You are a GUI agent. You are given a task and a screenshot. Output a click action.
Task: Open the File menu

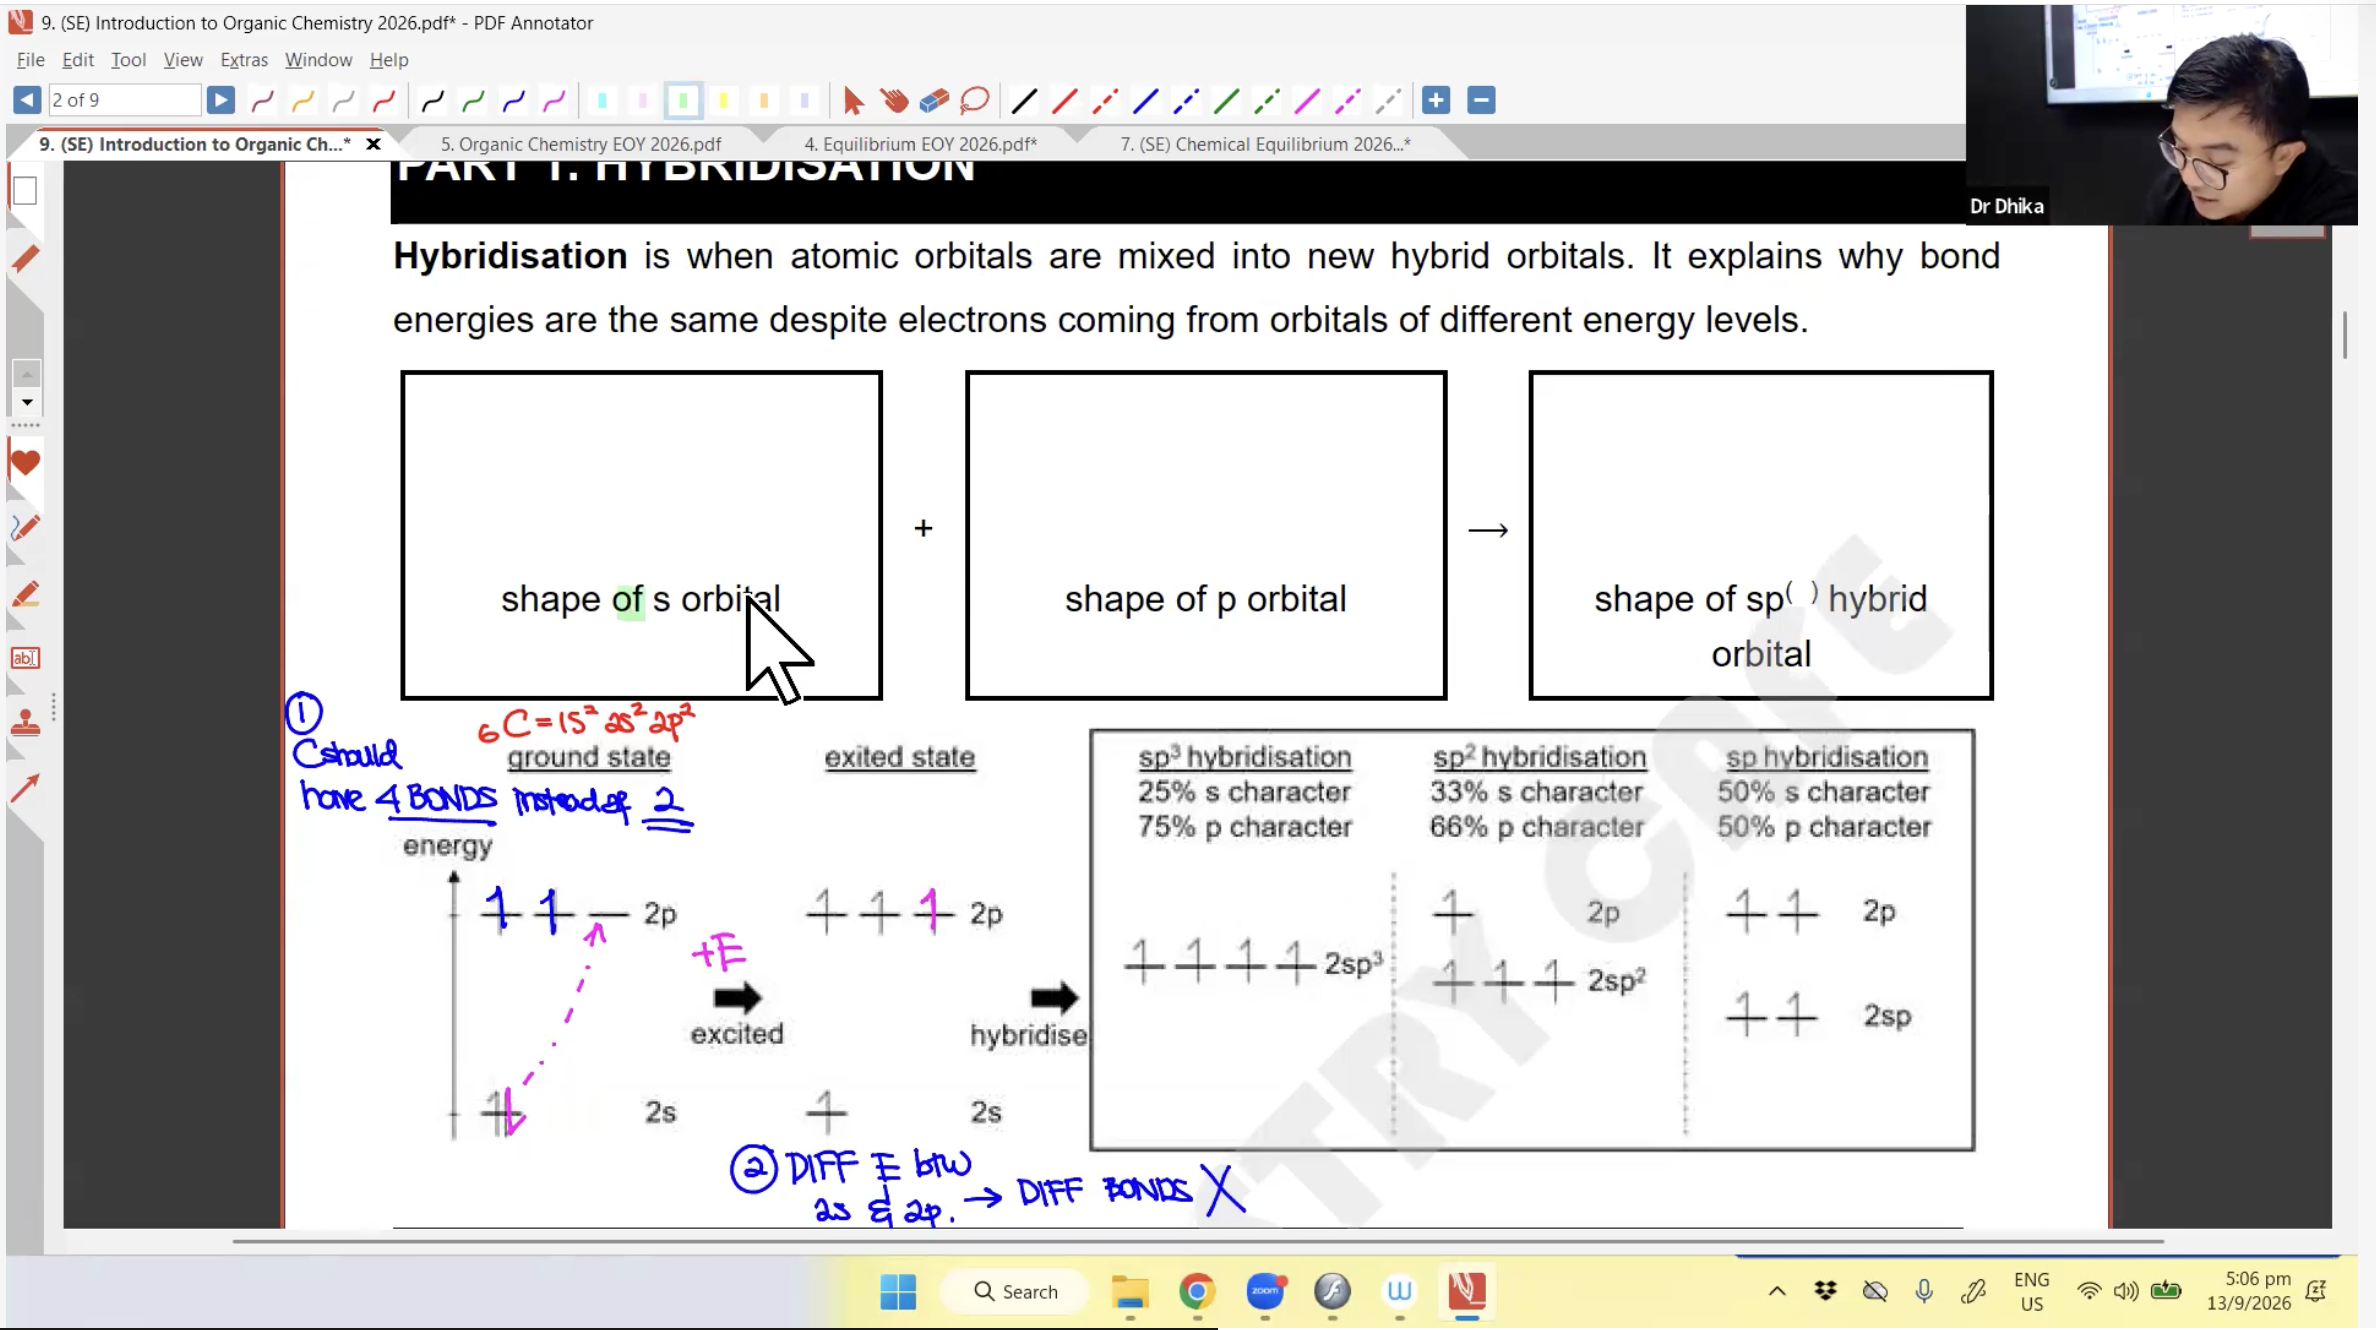point(31,60)
